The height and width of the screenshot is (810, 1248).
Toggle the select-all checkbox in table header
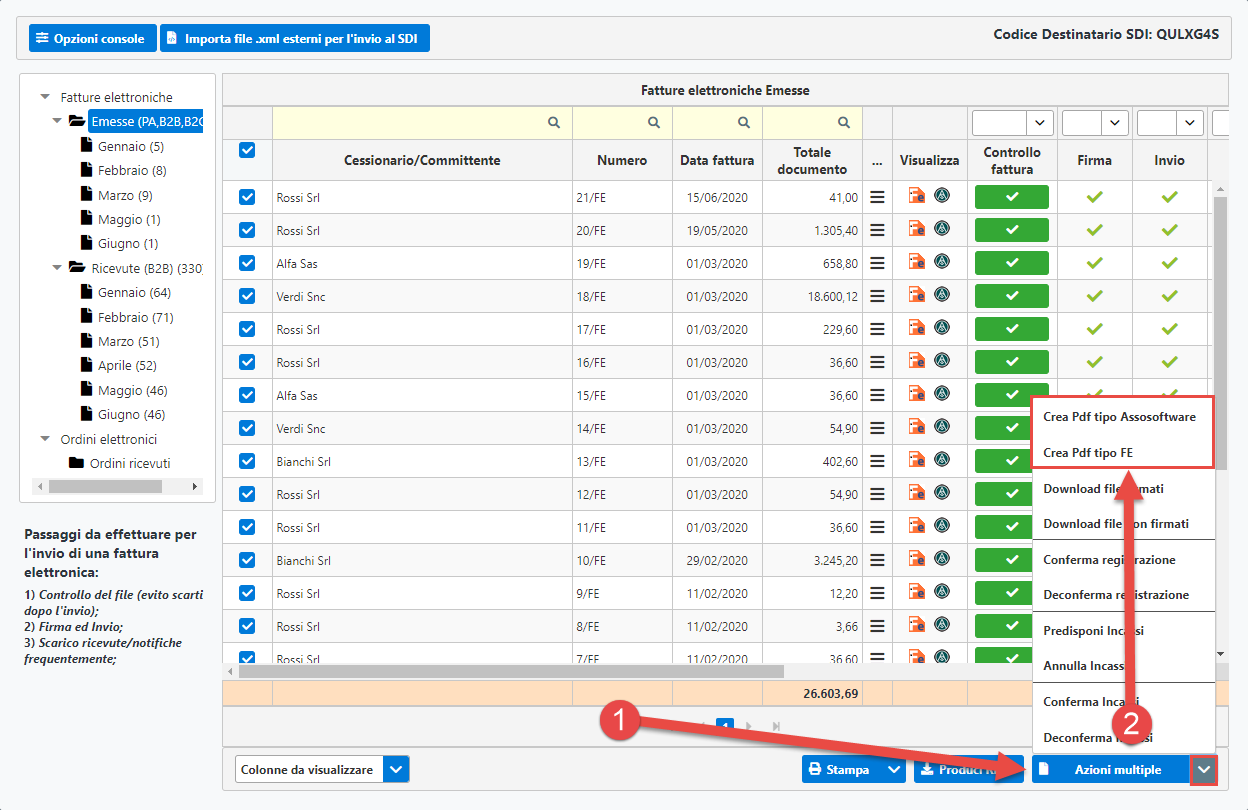point(247,150)
